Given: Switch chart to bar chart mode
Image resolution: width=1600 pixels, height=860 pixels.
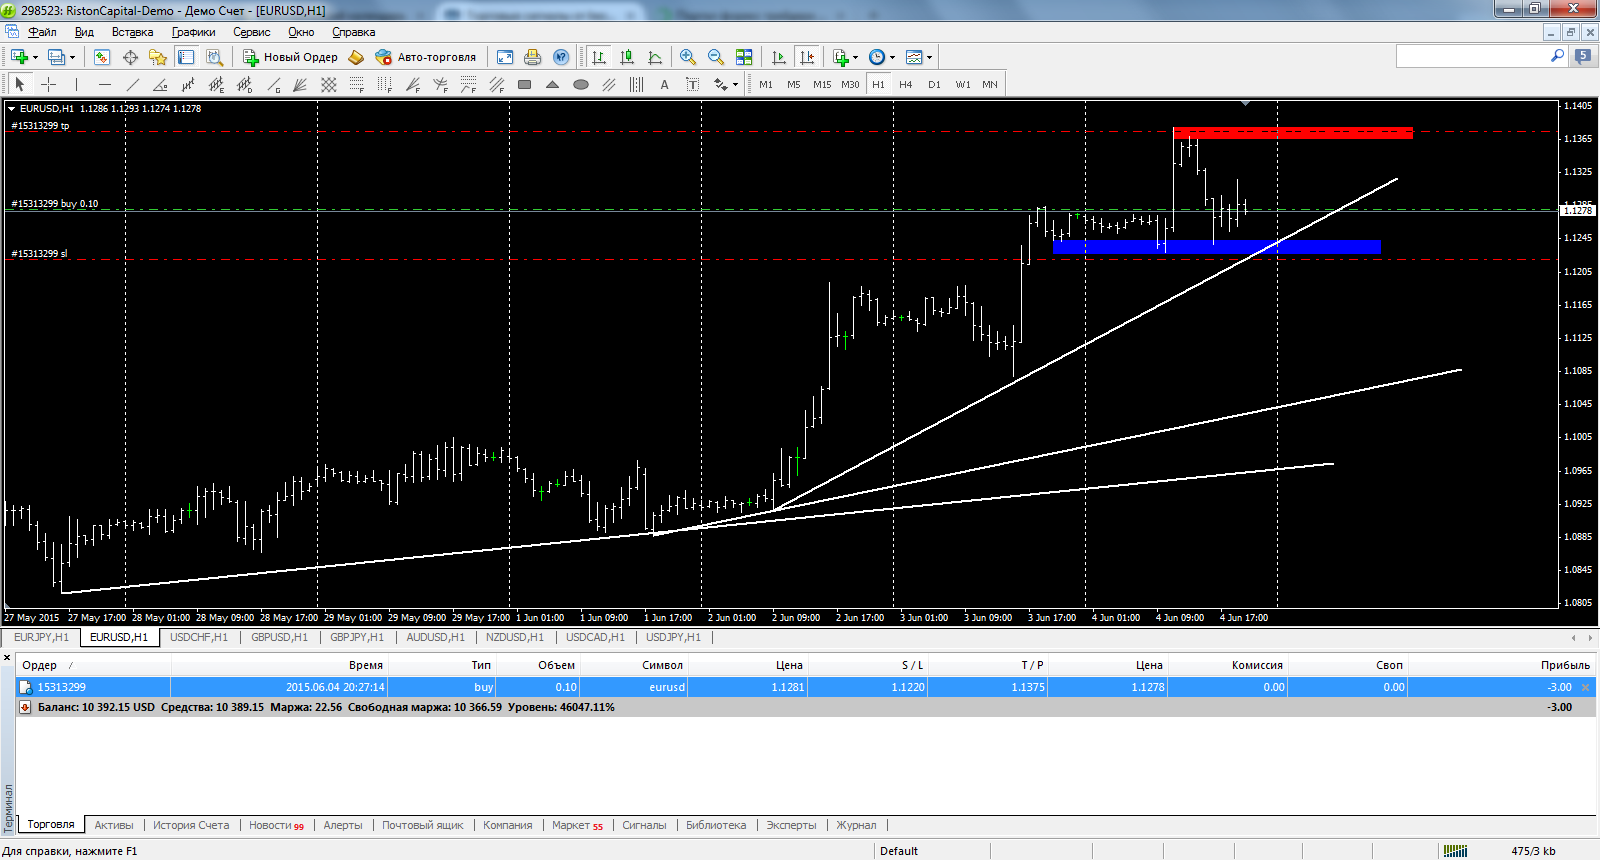Looking at the screenshot, I should point(599,57).
